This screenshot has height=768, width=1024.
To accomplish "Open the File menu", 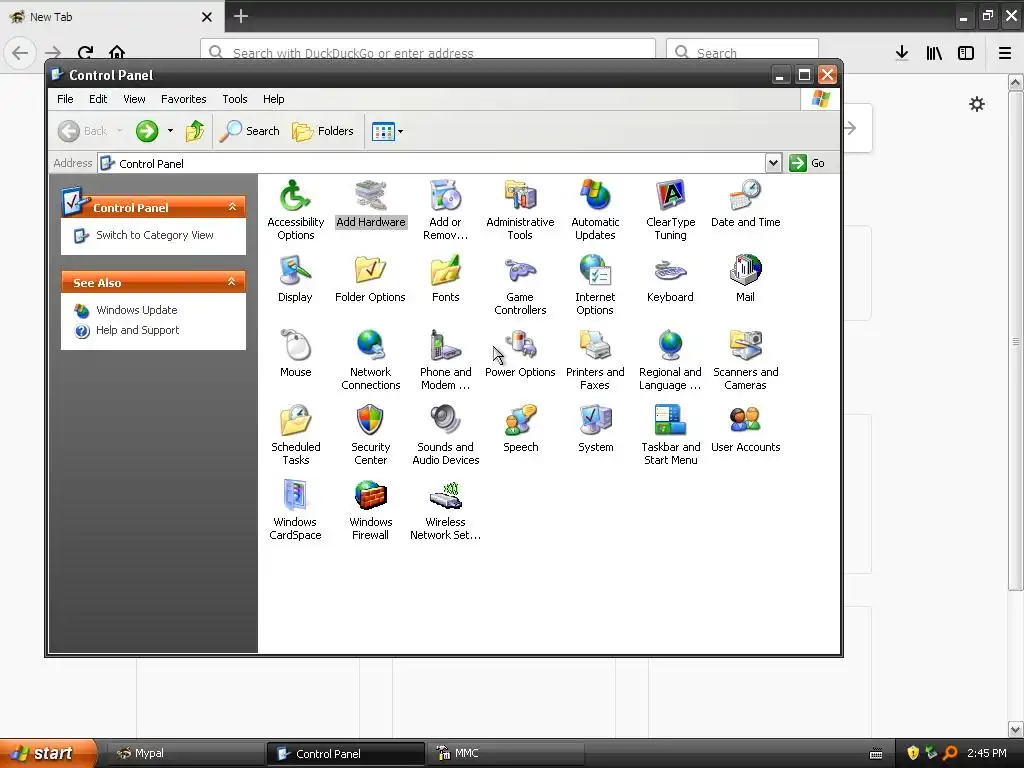I will pos(65,99).
